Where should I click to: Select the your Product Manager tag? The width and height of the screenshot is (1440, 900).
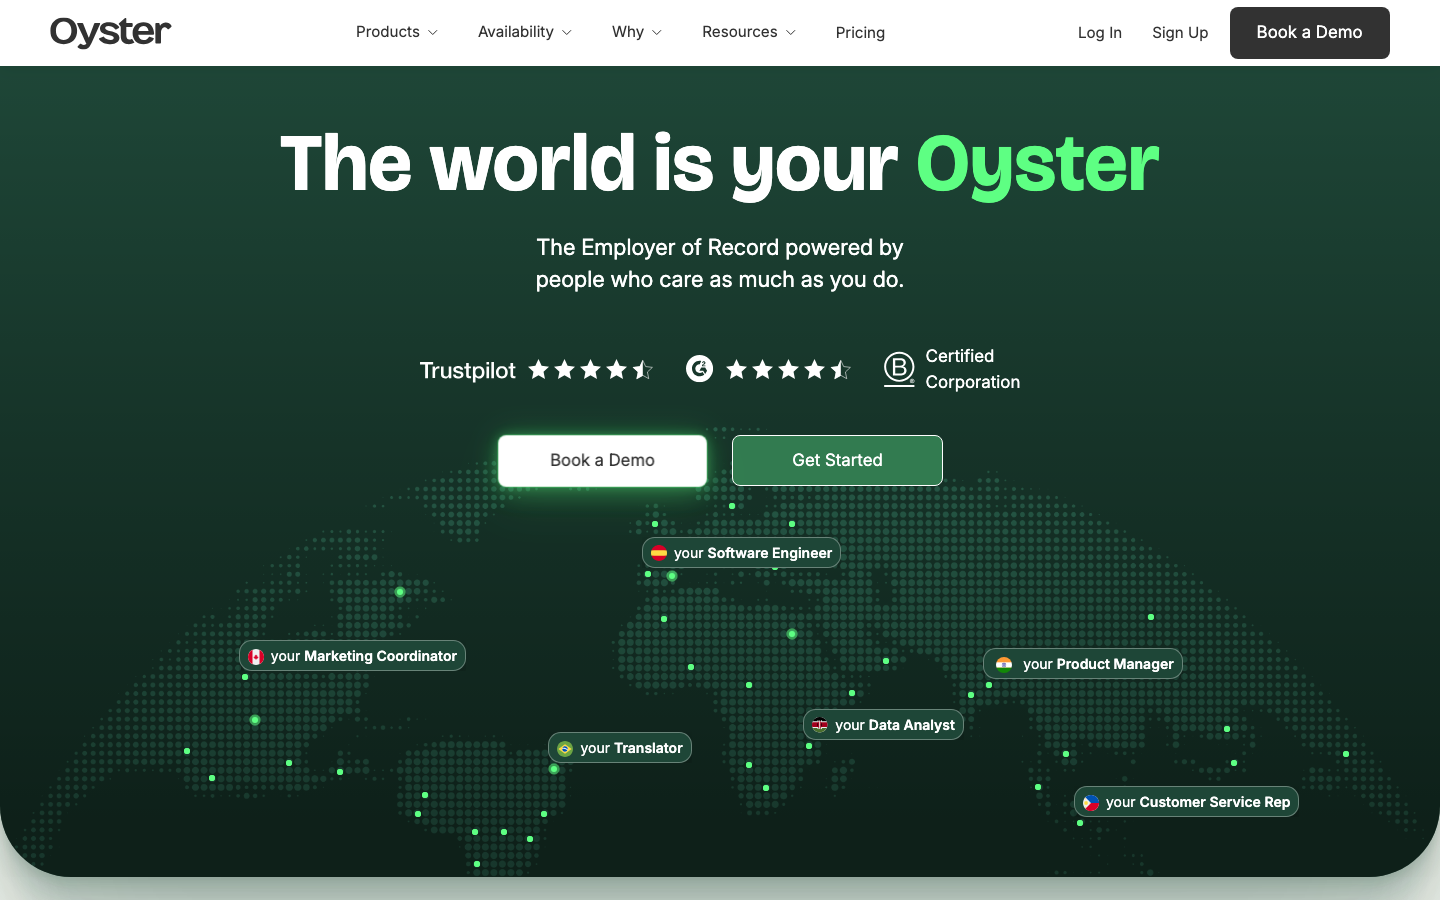[x=1083, y=664]
